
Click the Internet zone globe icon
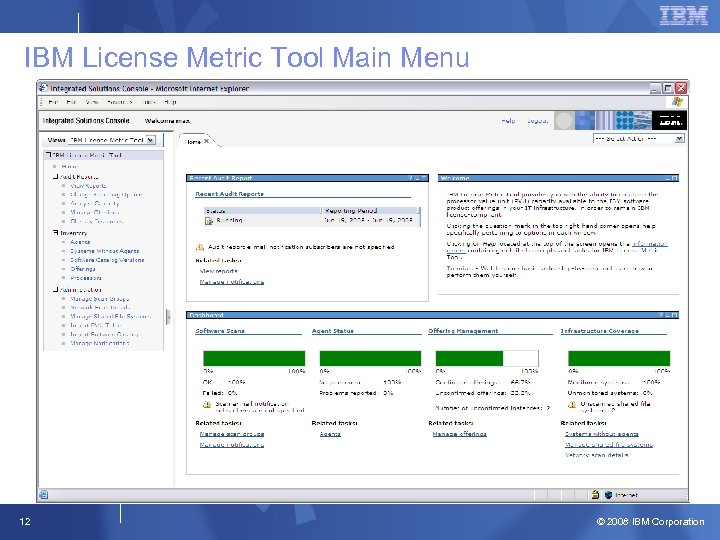point(608,495)
